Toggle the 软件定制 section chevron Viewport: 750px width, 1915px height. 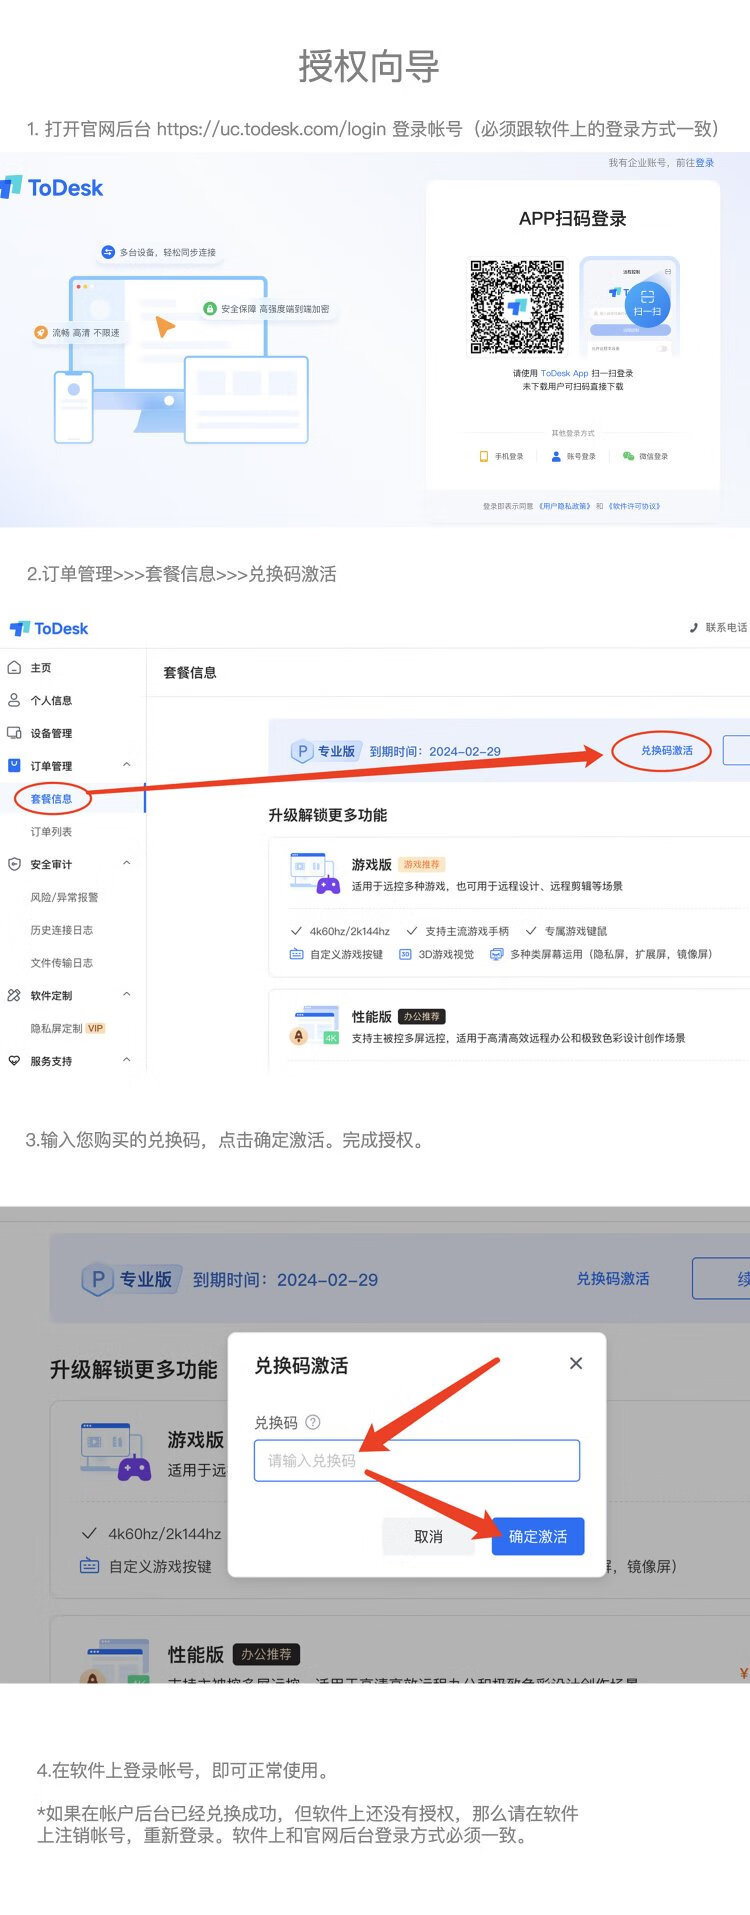pyautogui.click(x=127, y=995)
